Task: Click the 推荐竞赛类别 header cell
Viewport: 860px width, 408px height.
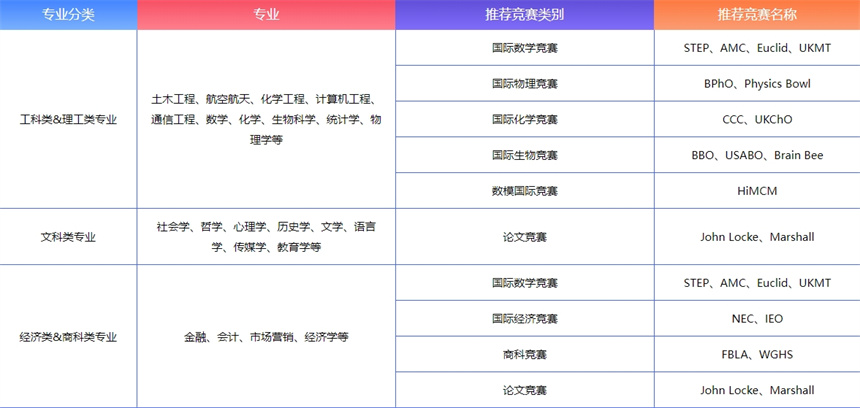Action: (x=524, y=15)
